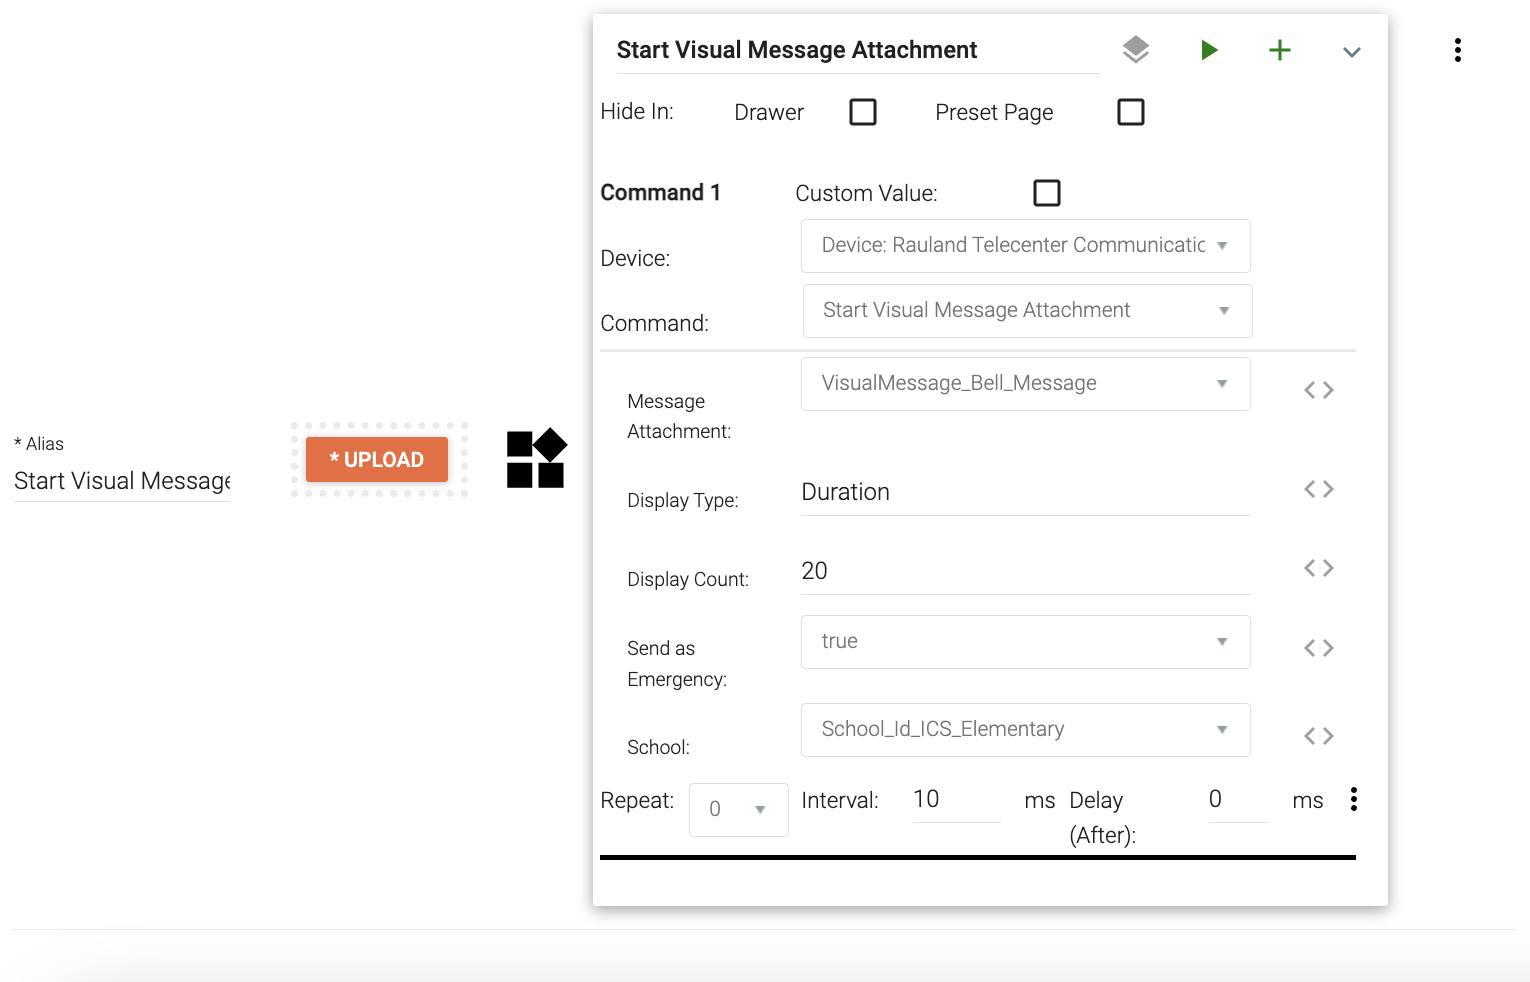Click the Display Count field showing 20

pos(1026,571)
